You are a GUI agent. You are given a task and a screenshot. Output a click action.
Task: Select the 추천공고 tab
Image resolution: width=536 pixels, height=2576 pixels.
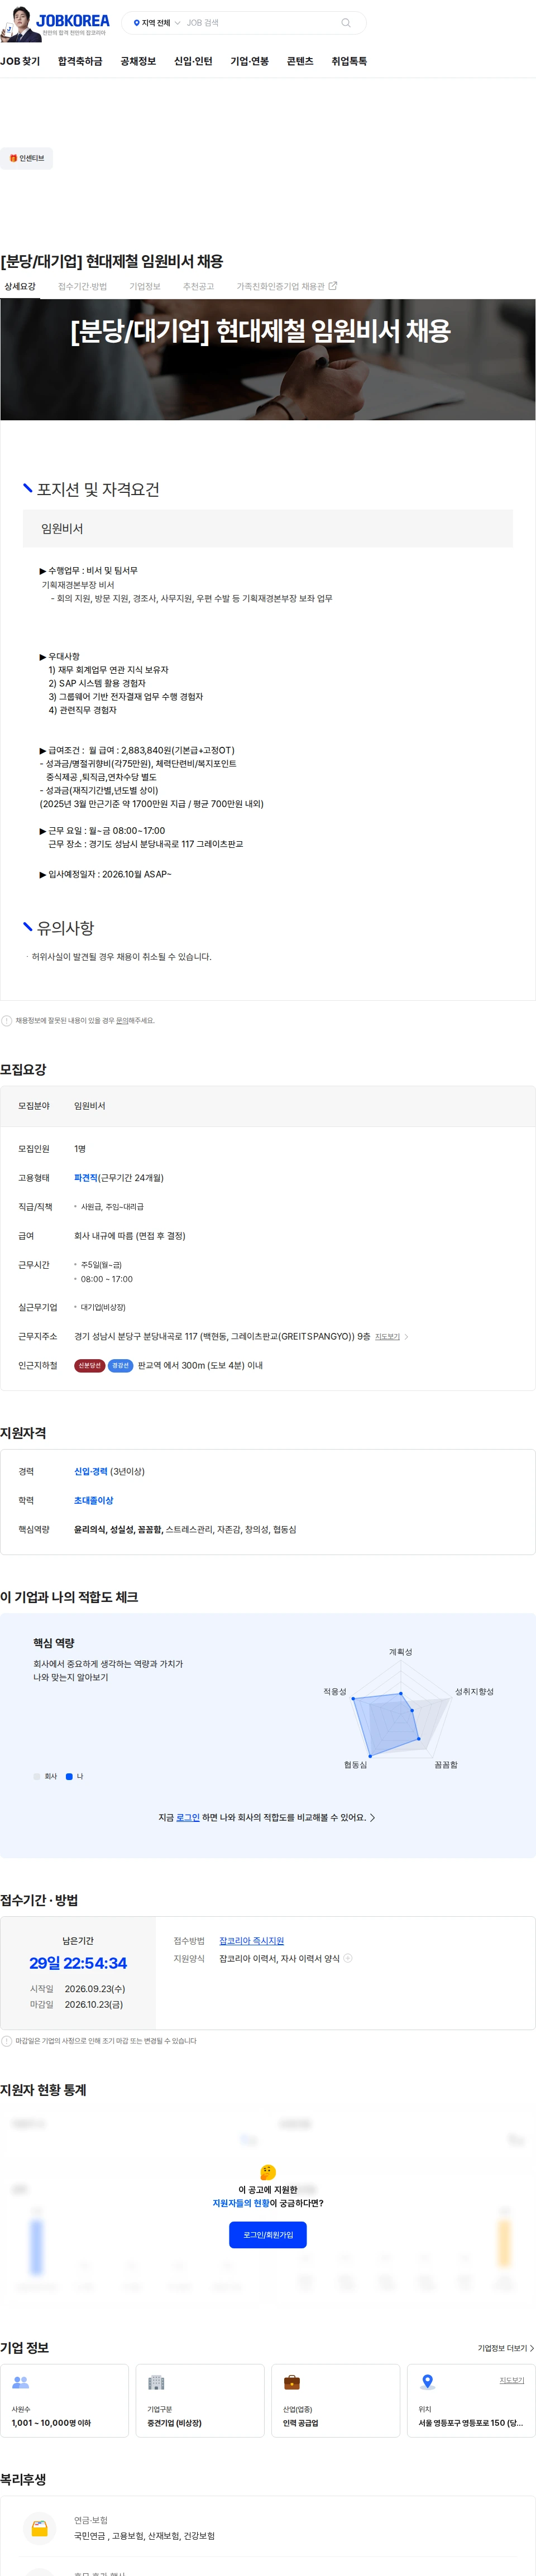[198, 286]
